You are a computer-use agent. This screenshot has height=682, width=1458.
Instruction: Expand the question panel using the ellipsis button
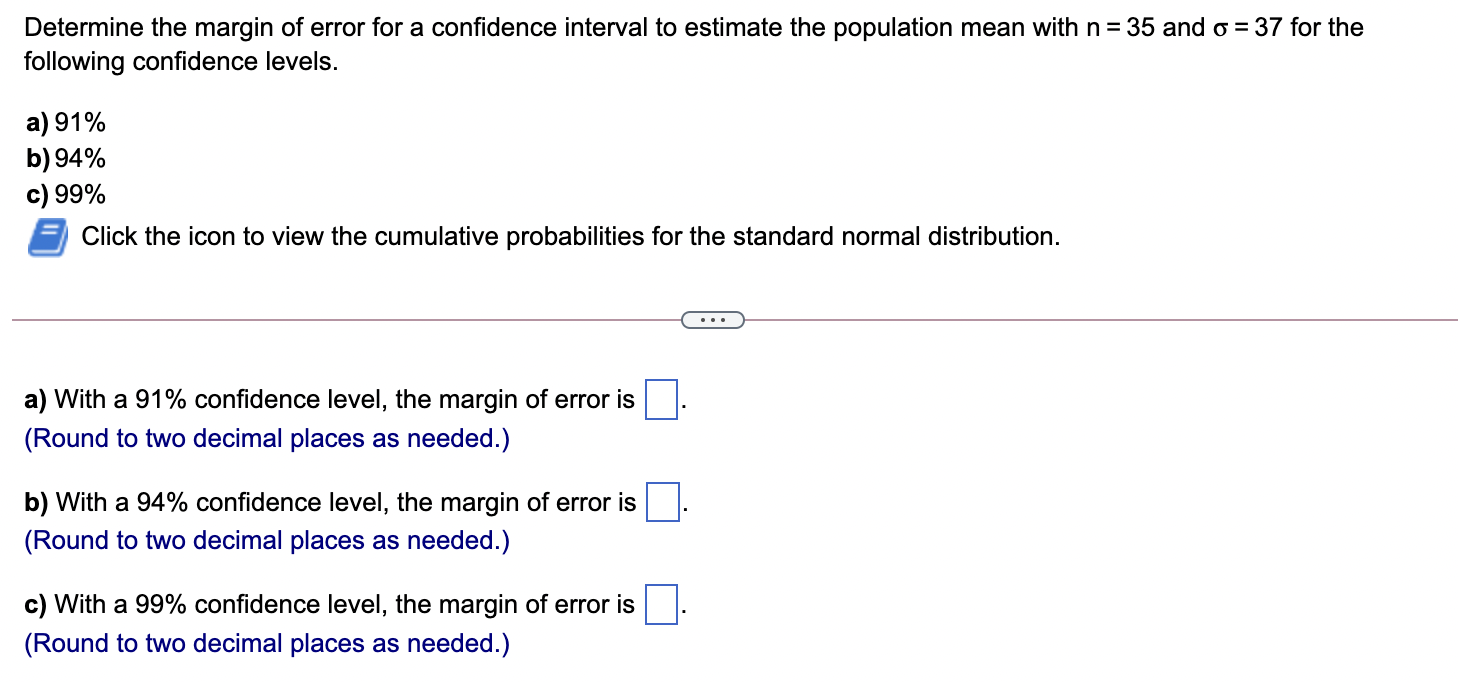(712, 319)
